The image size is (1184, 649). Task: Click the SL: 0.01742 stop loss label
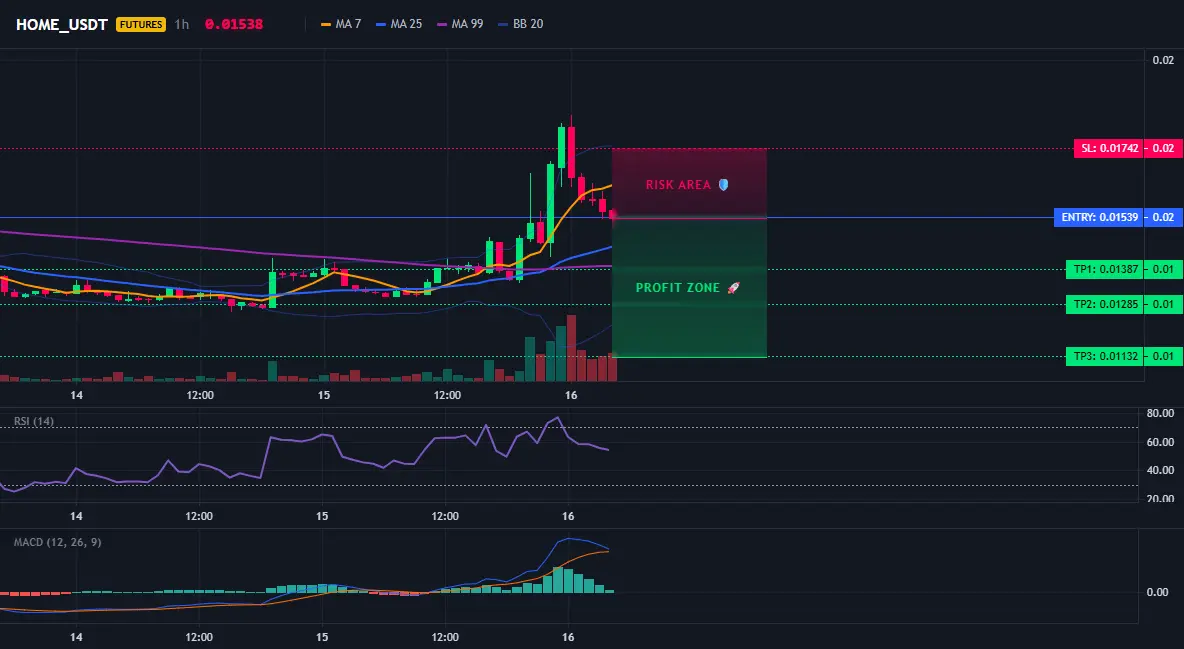(x=1108, y=148)
